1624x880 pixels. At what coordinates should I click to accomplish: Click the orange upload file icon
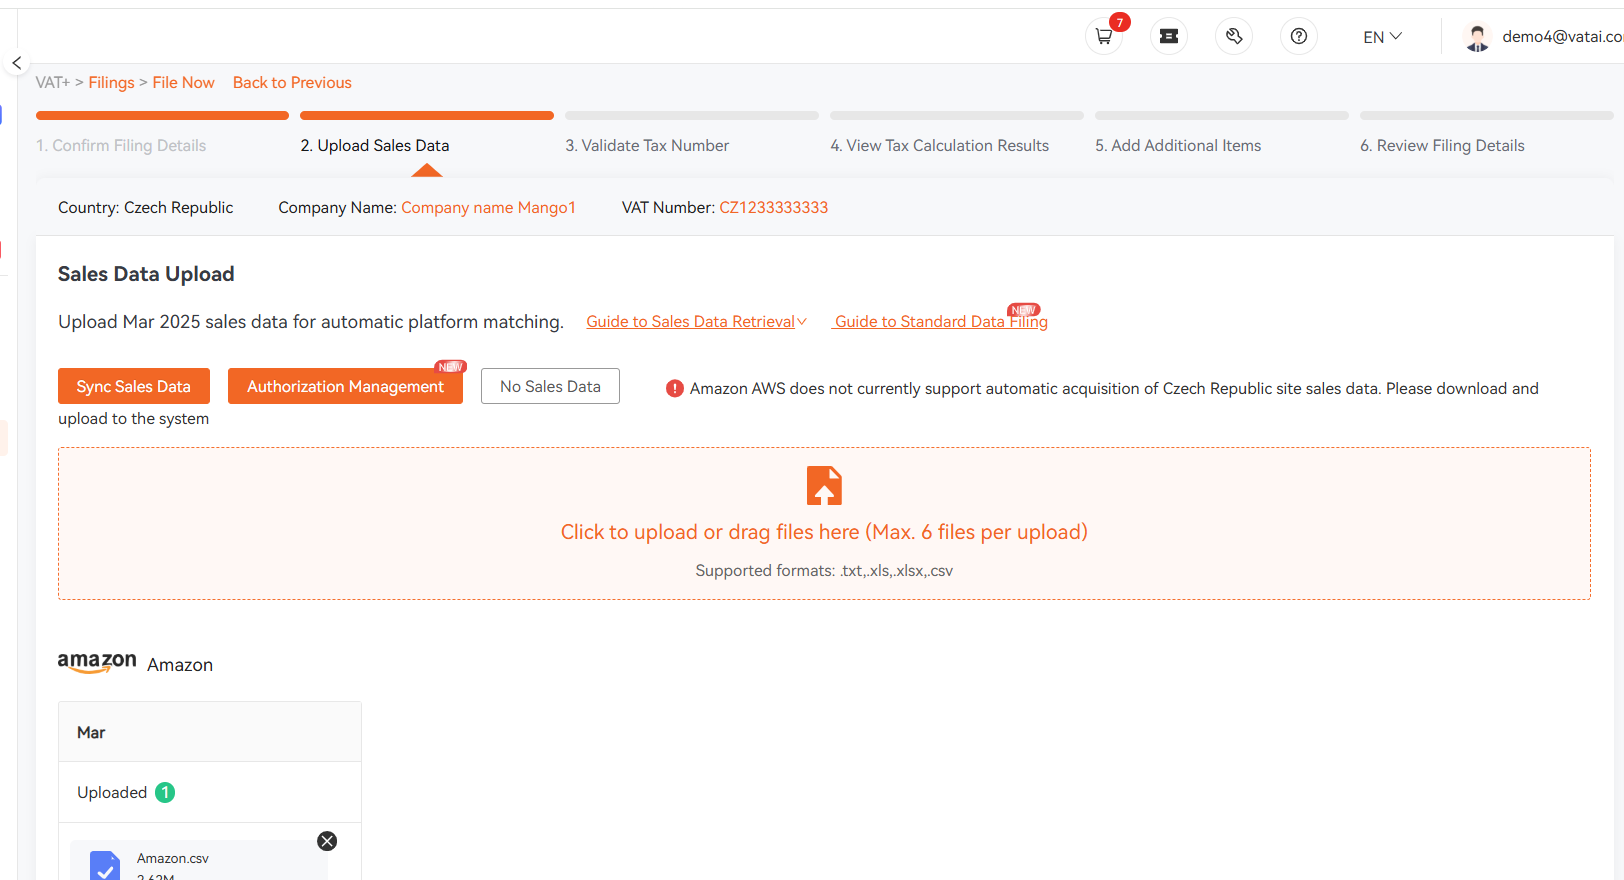[824, 486]
